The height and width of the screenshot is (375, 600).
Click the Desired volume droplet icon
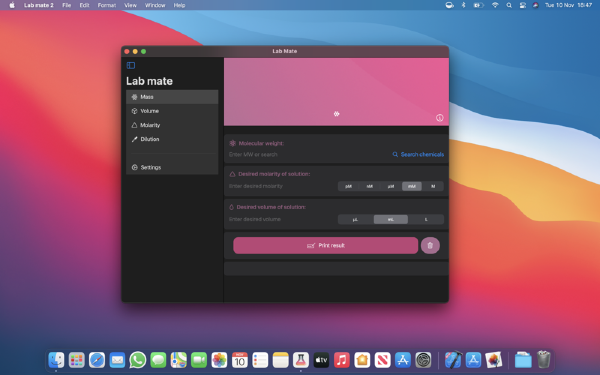(x=231, y=207)
